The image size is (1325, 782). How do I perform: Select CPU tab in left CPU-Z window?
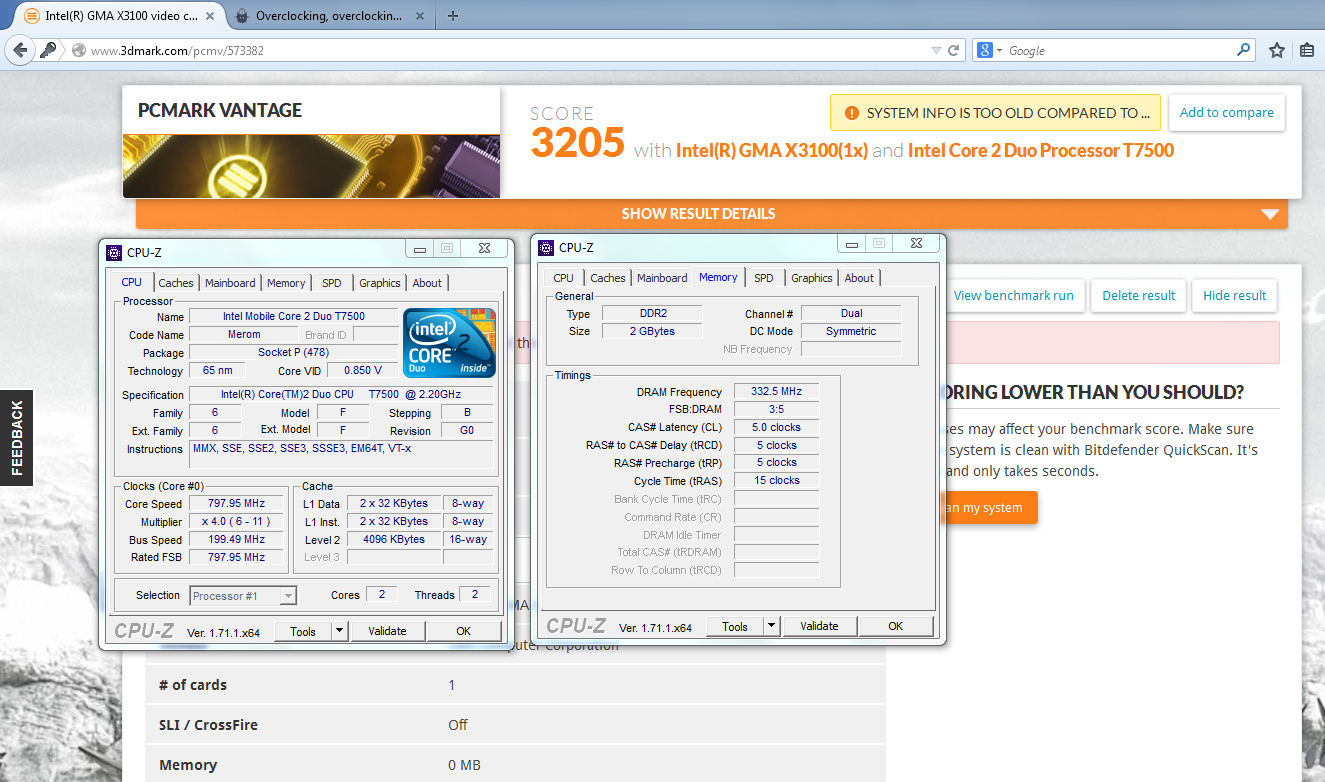(x=131, y=282)
